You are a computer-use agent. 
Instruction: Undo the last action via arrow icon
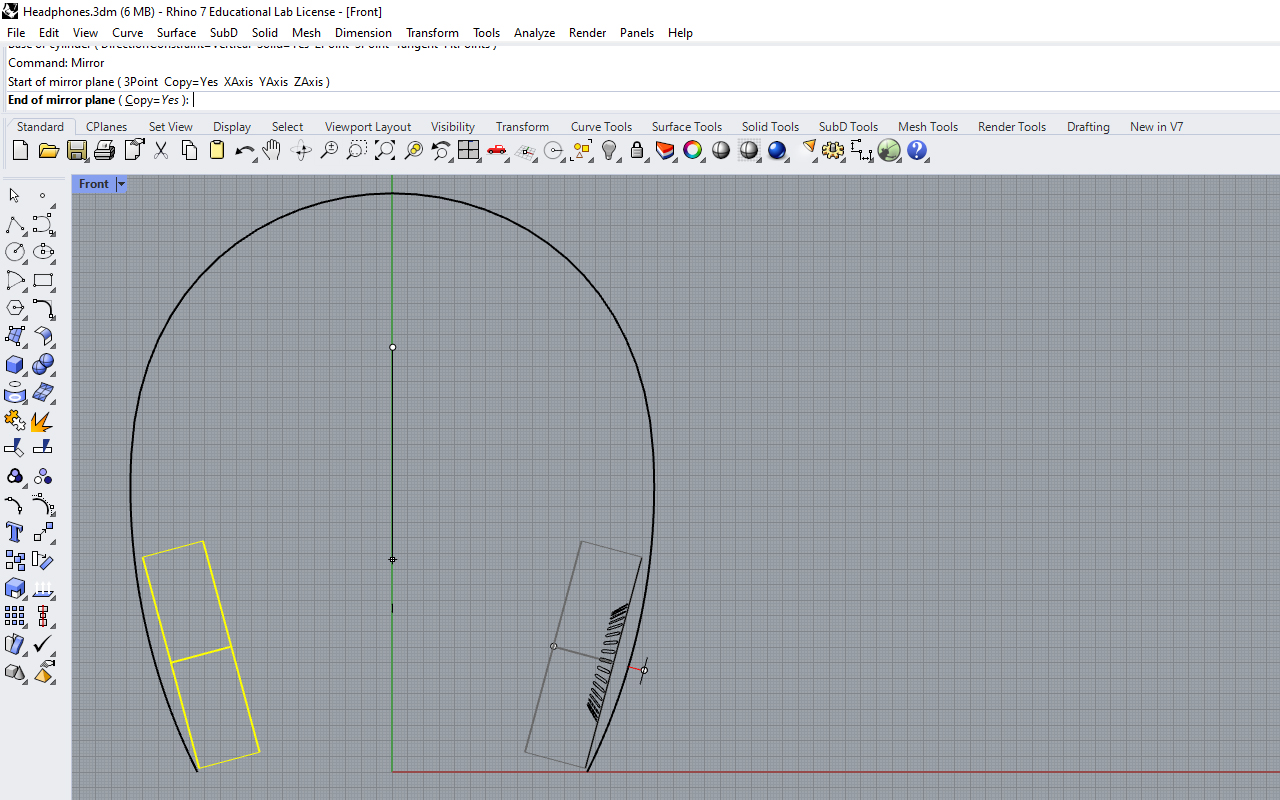(245, 151)
